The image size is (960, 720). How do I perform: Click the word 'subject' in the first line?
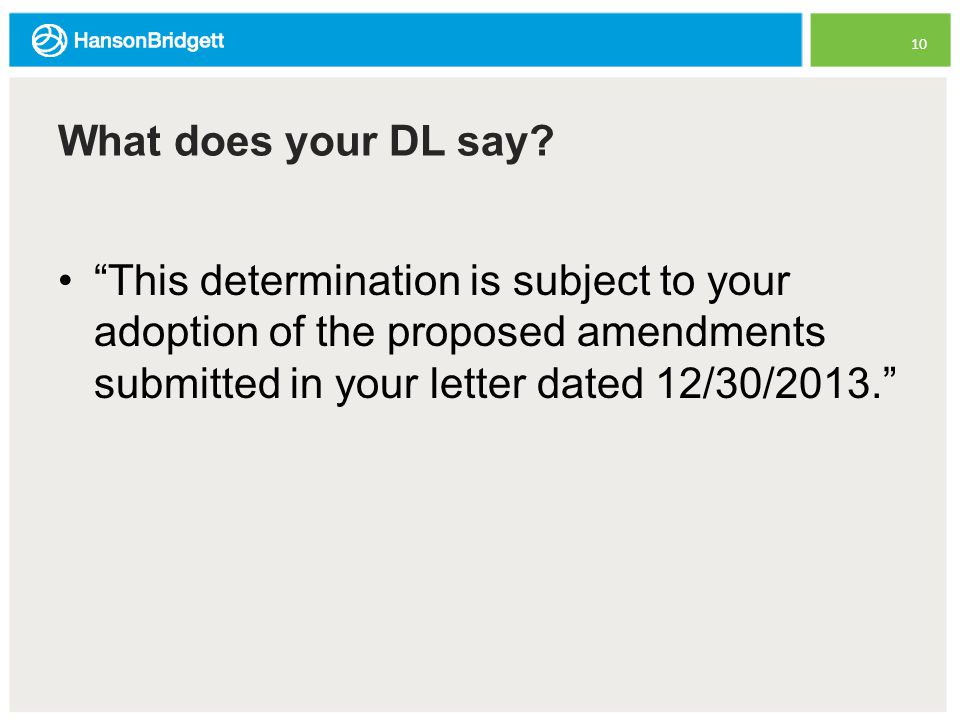582,282
